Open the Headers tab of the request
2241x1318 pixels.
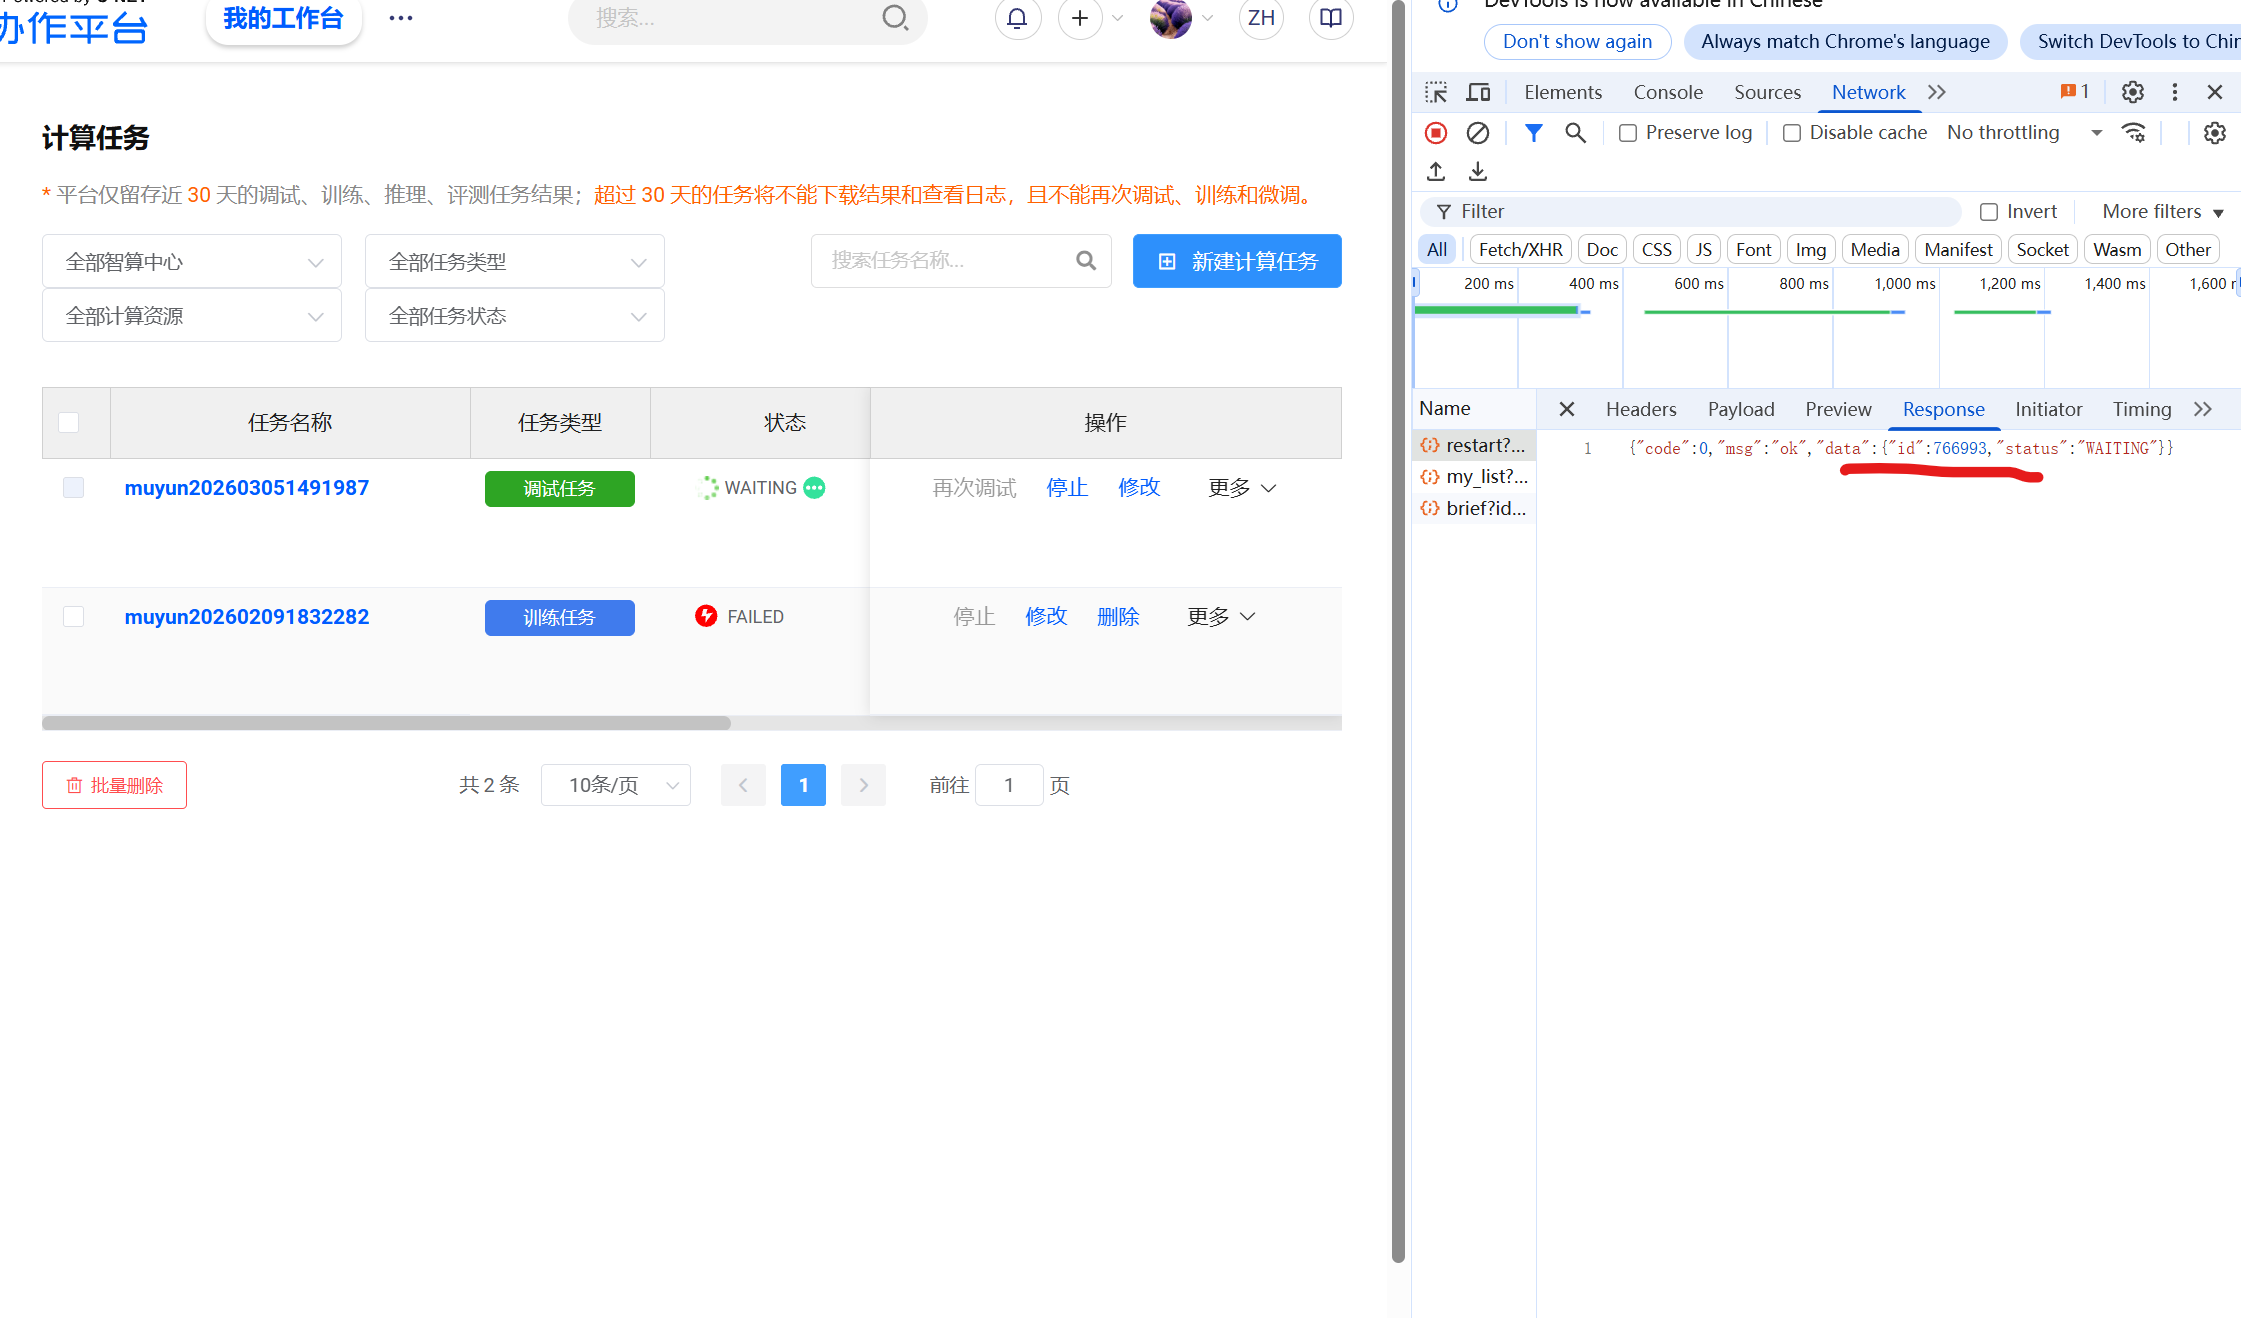(1640, 409)
